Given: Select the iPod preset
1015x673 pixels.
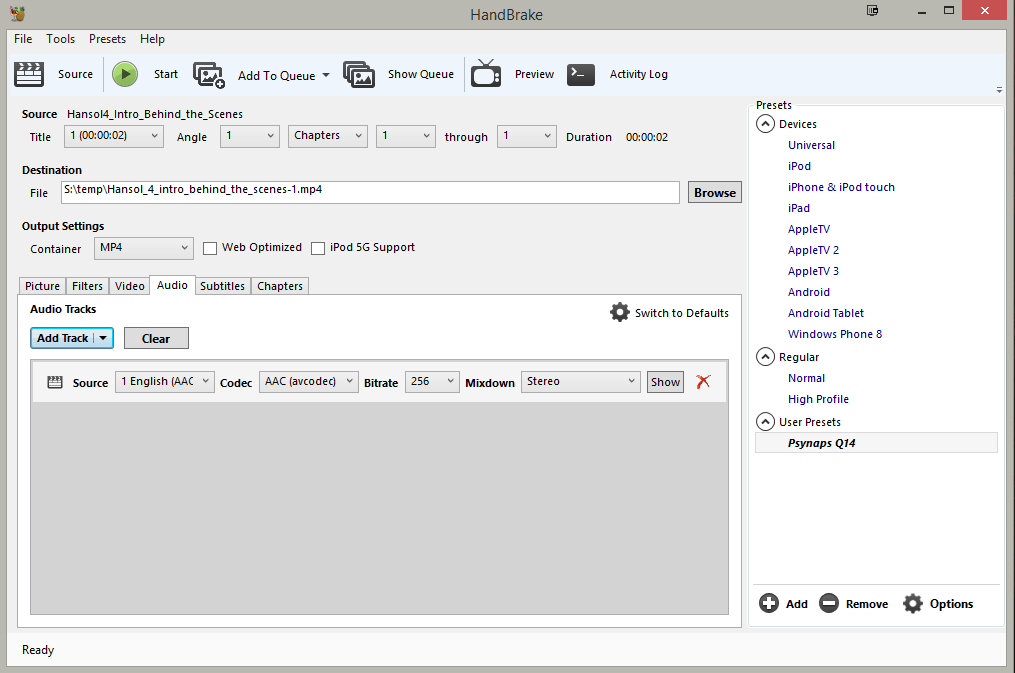Looking at the screenshot, I should point(799,166).
